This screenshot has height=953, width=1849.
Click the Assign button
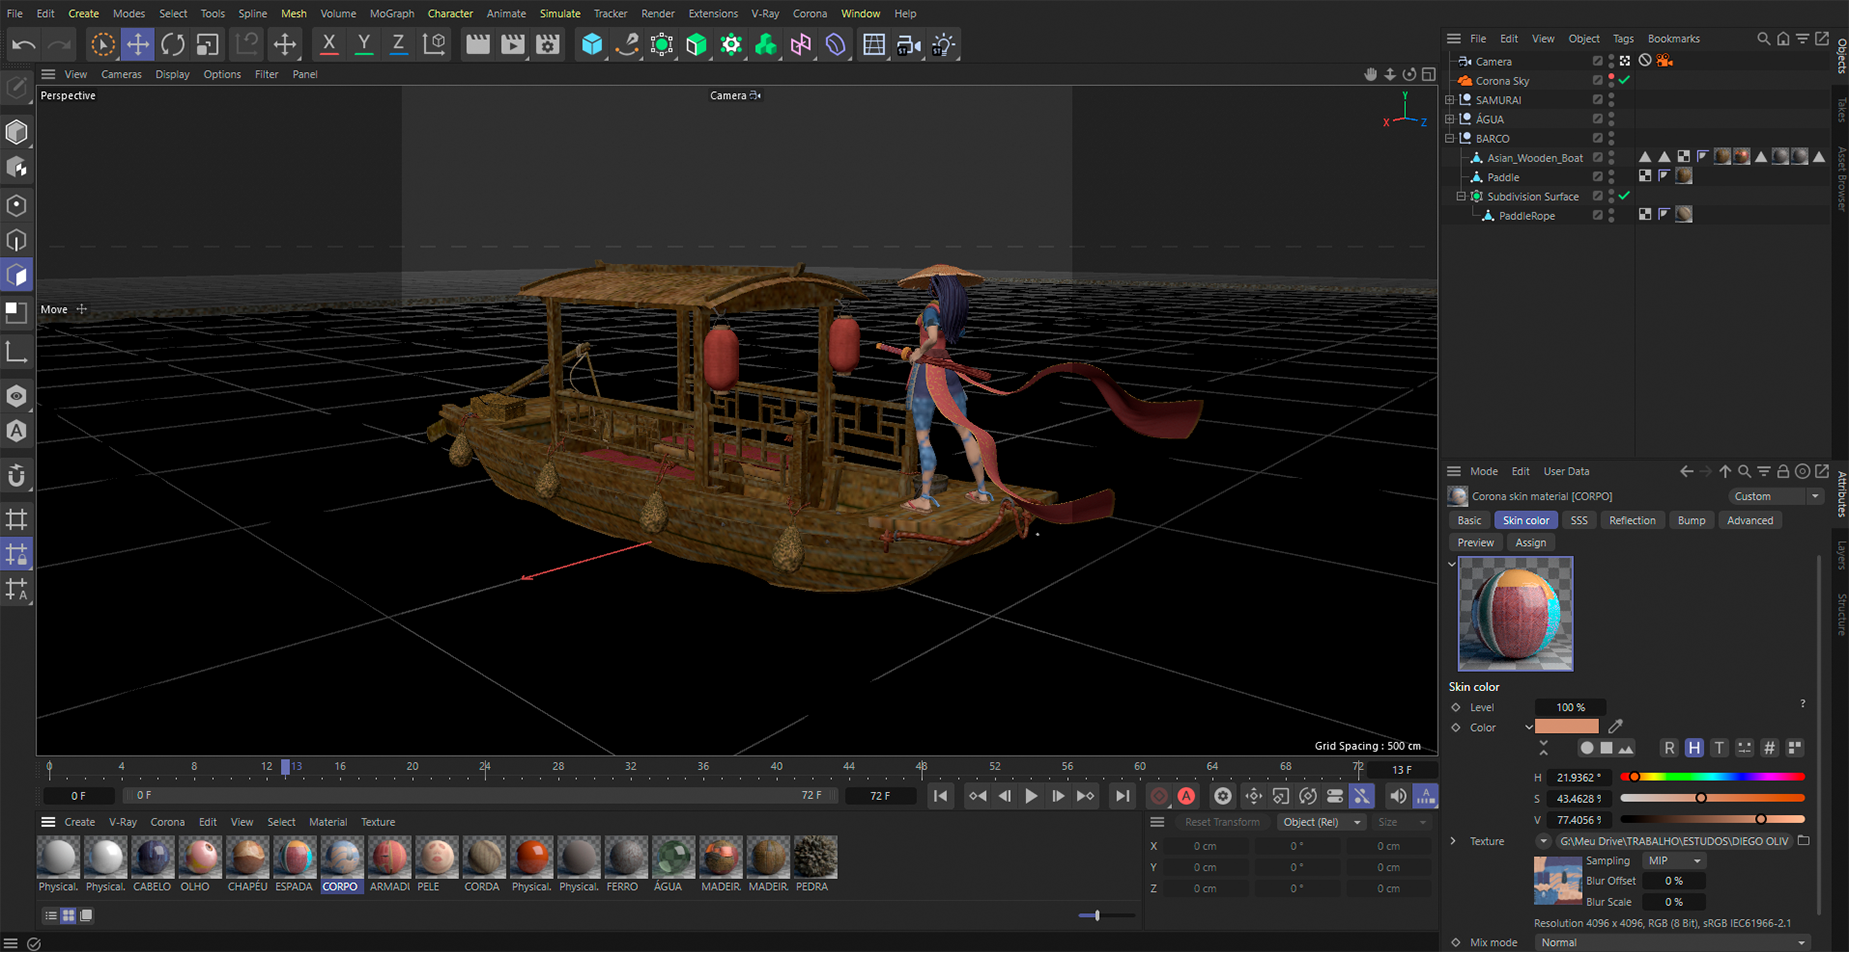point(1530,543)
